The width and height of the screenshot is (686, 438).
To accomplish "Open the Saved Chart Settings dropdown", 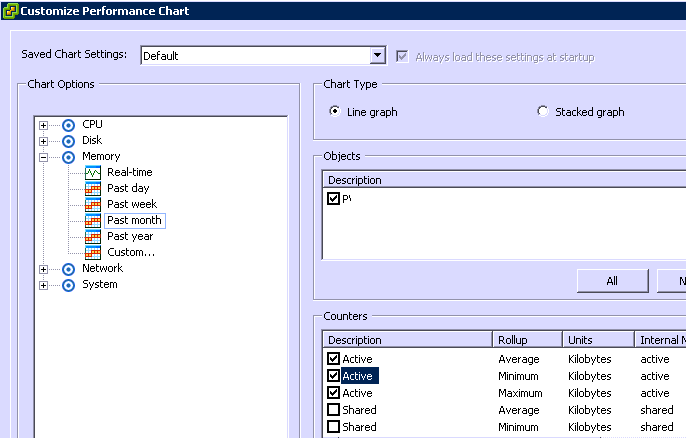I will click(x=377, y=56).
